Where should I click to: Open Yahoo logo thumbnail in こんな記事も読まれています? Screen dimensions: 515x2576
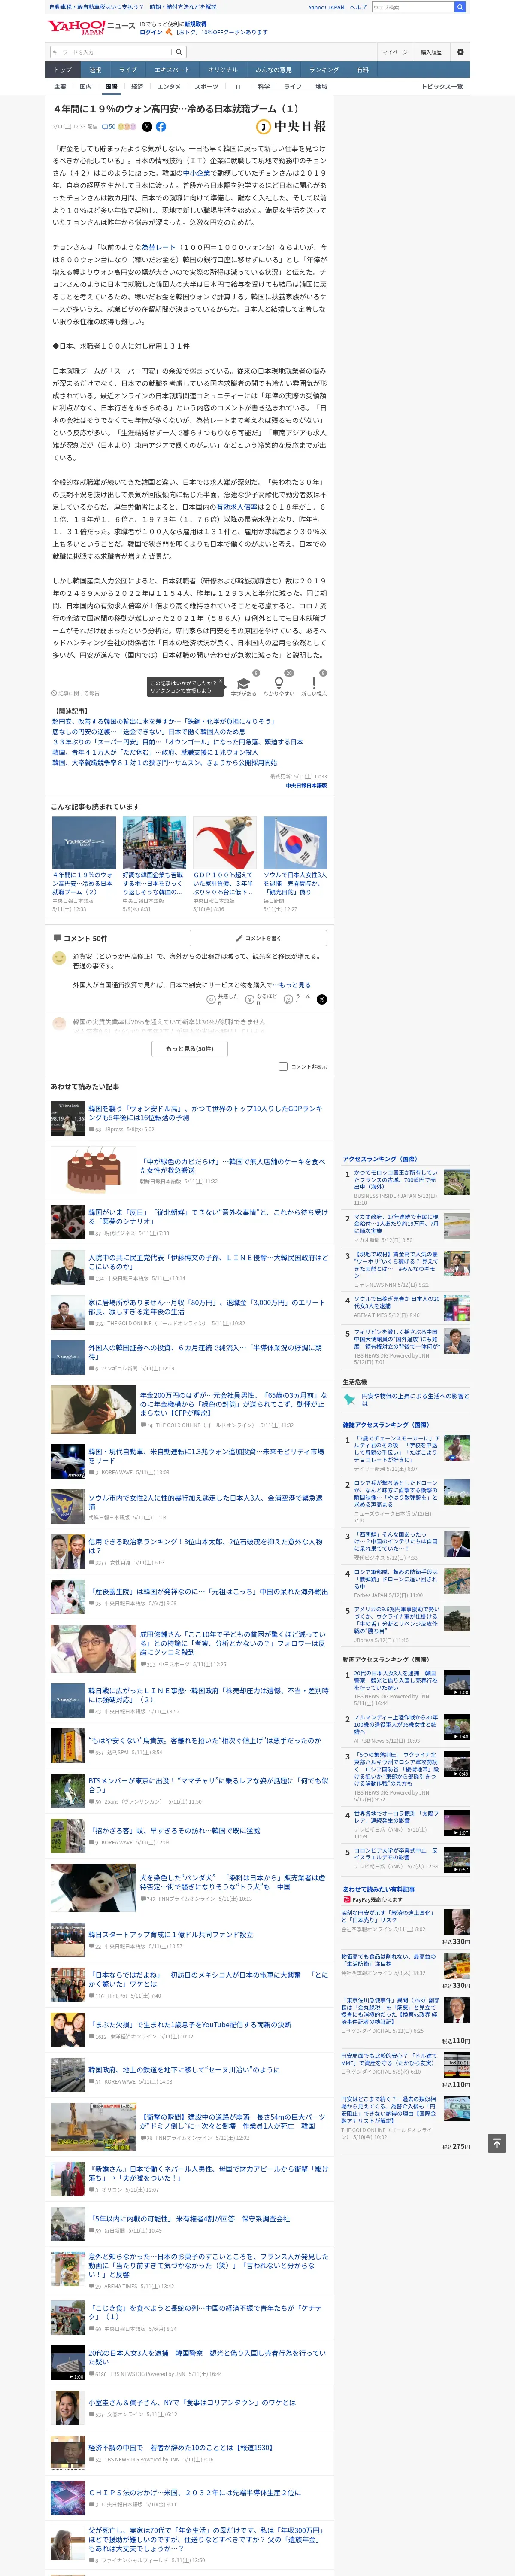point(84,842)
